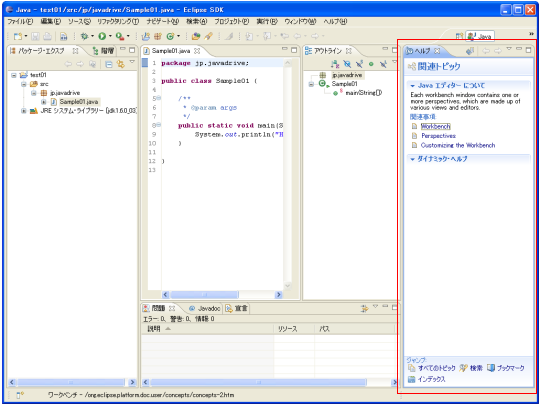
Task: Click the toolbar icon right of the Print icon
Action: point(64,36)
